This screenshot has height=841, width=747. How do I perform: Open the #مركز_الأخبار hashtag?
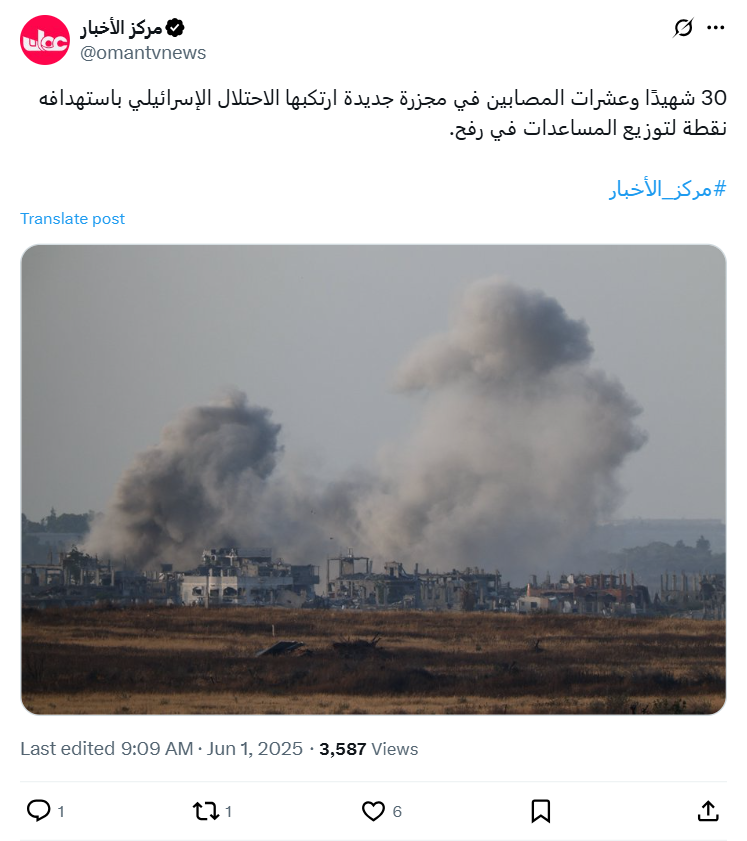coord(667,189)
